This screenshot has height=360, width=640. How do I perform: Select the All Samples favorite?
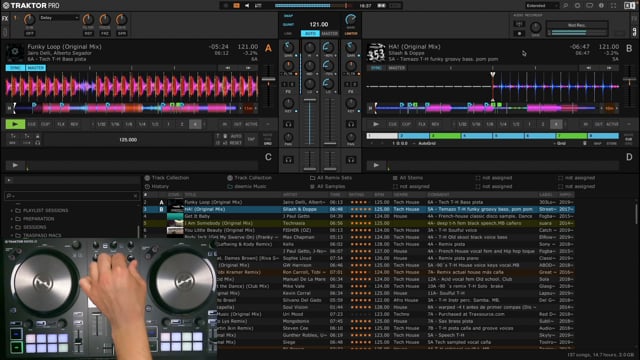(x=331, y=187)
